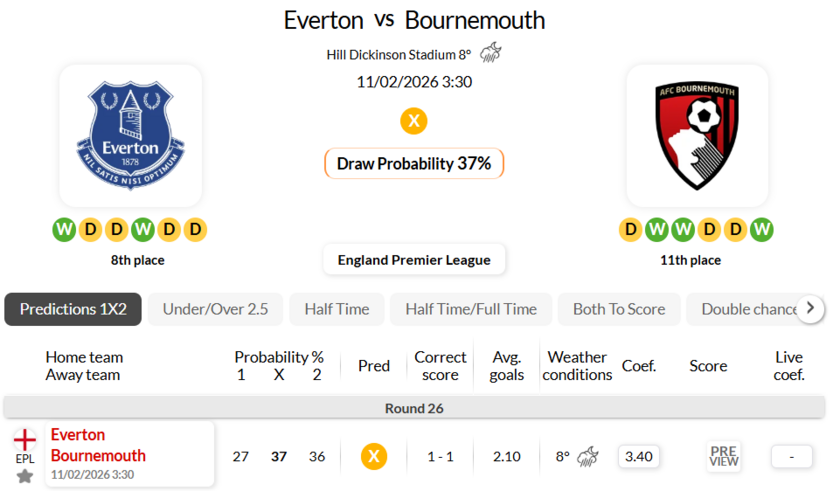Open the Everton Bournemouth match link

pos(98,445)
